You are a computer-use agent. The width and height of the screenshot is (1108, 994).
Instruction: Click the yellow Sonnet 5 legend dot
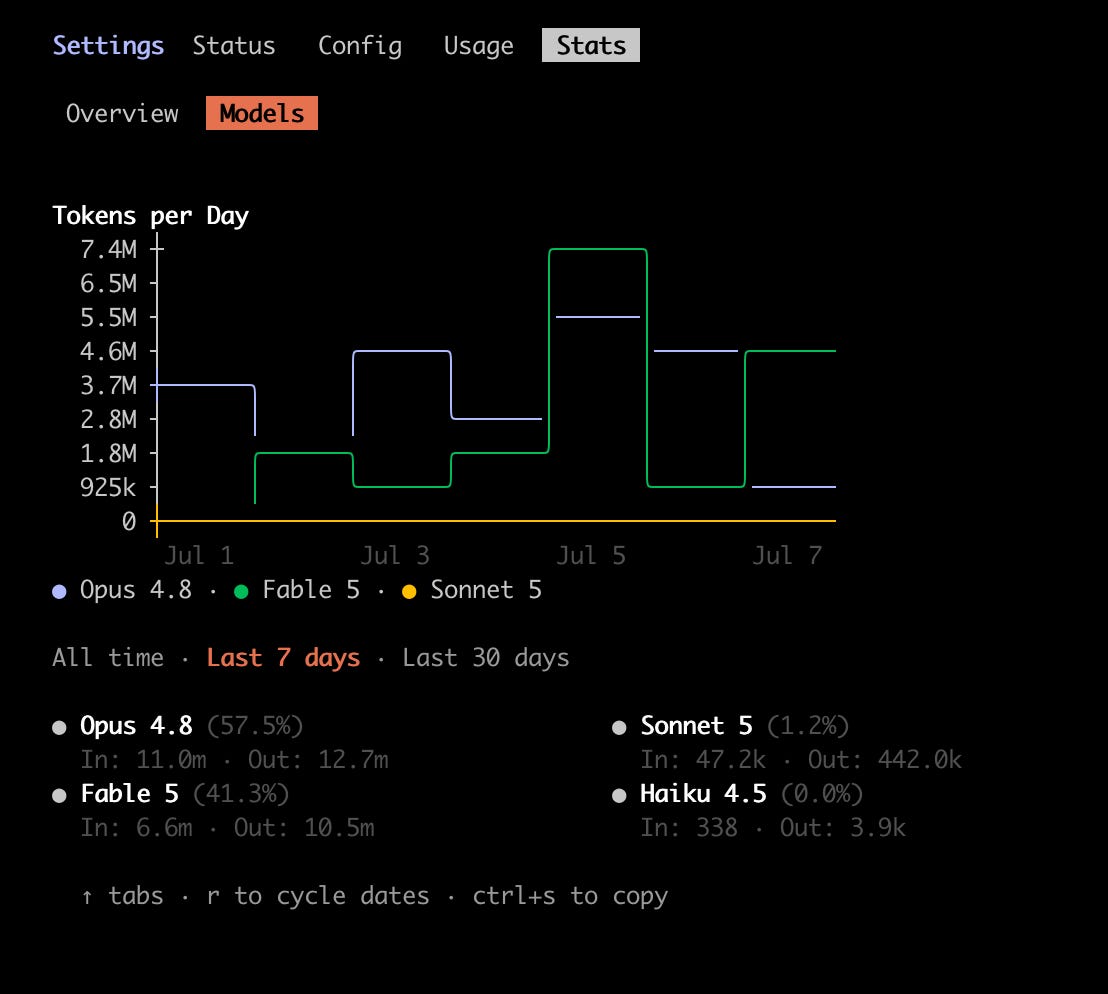point(409,591)
